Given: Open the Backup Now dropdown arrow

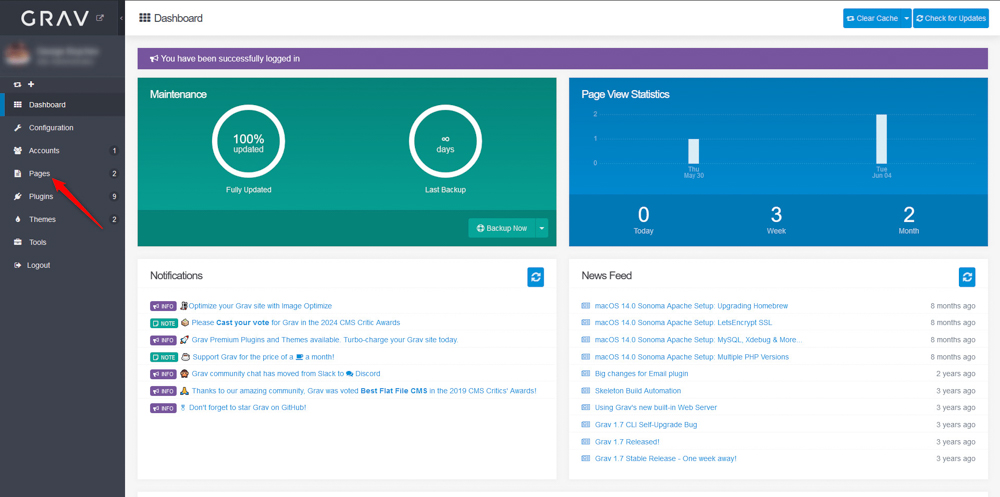Looking at the screenshot, I should 542,228.
